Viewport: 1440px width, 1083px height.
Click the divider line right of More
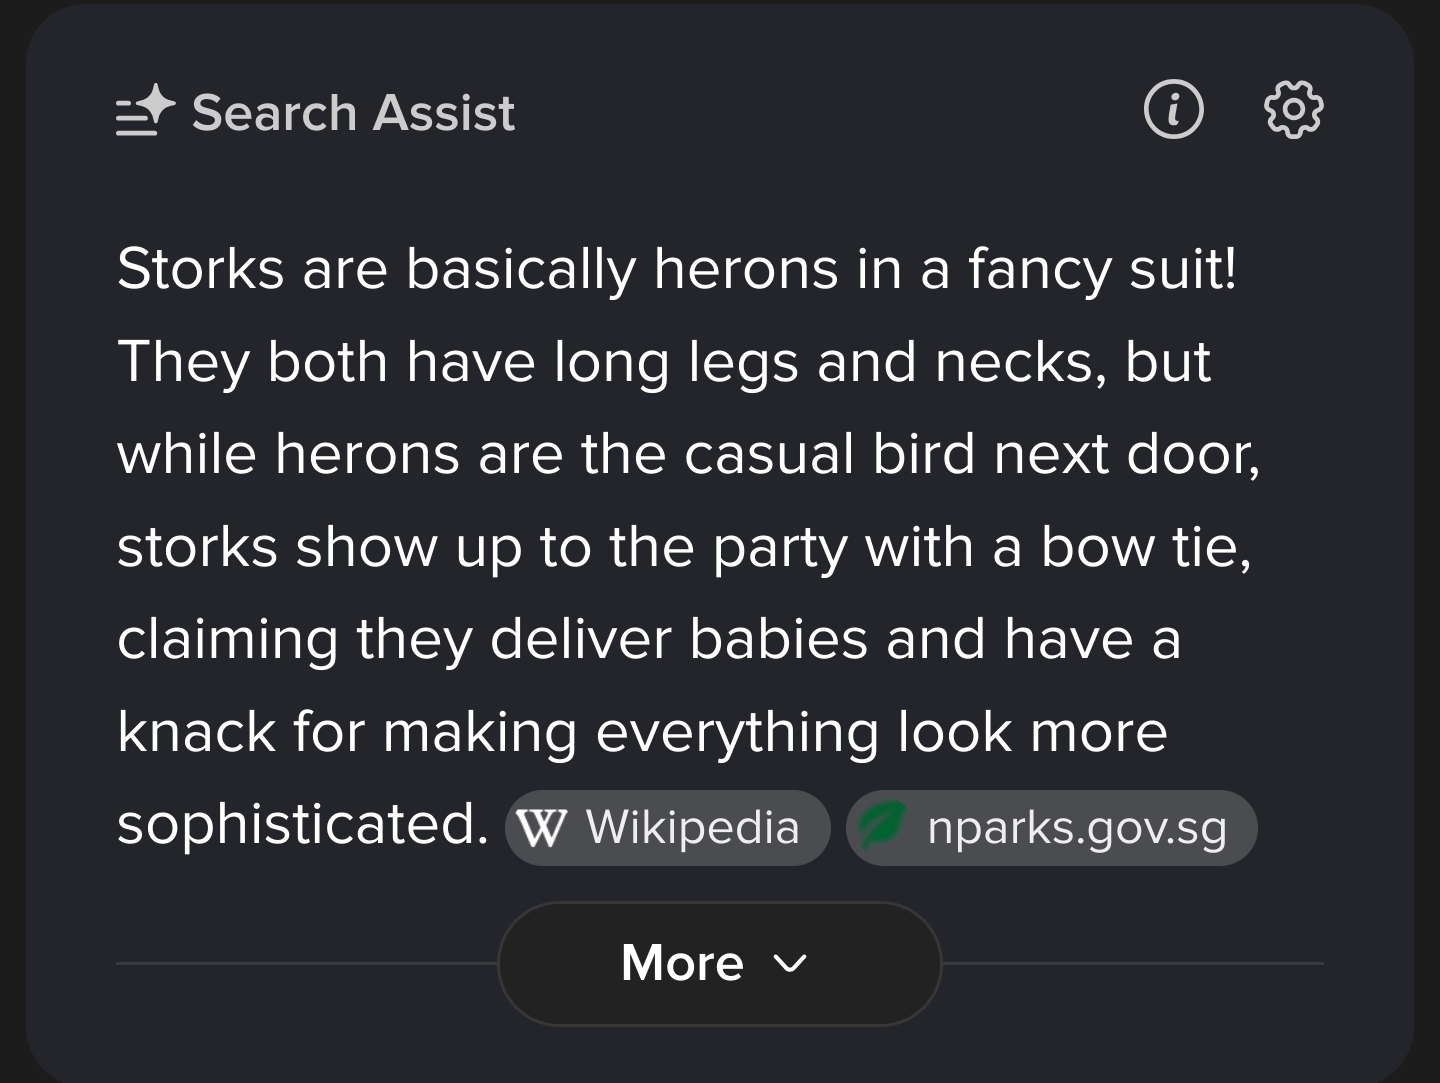pos(1133,963)
